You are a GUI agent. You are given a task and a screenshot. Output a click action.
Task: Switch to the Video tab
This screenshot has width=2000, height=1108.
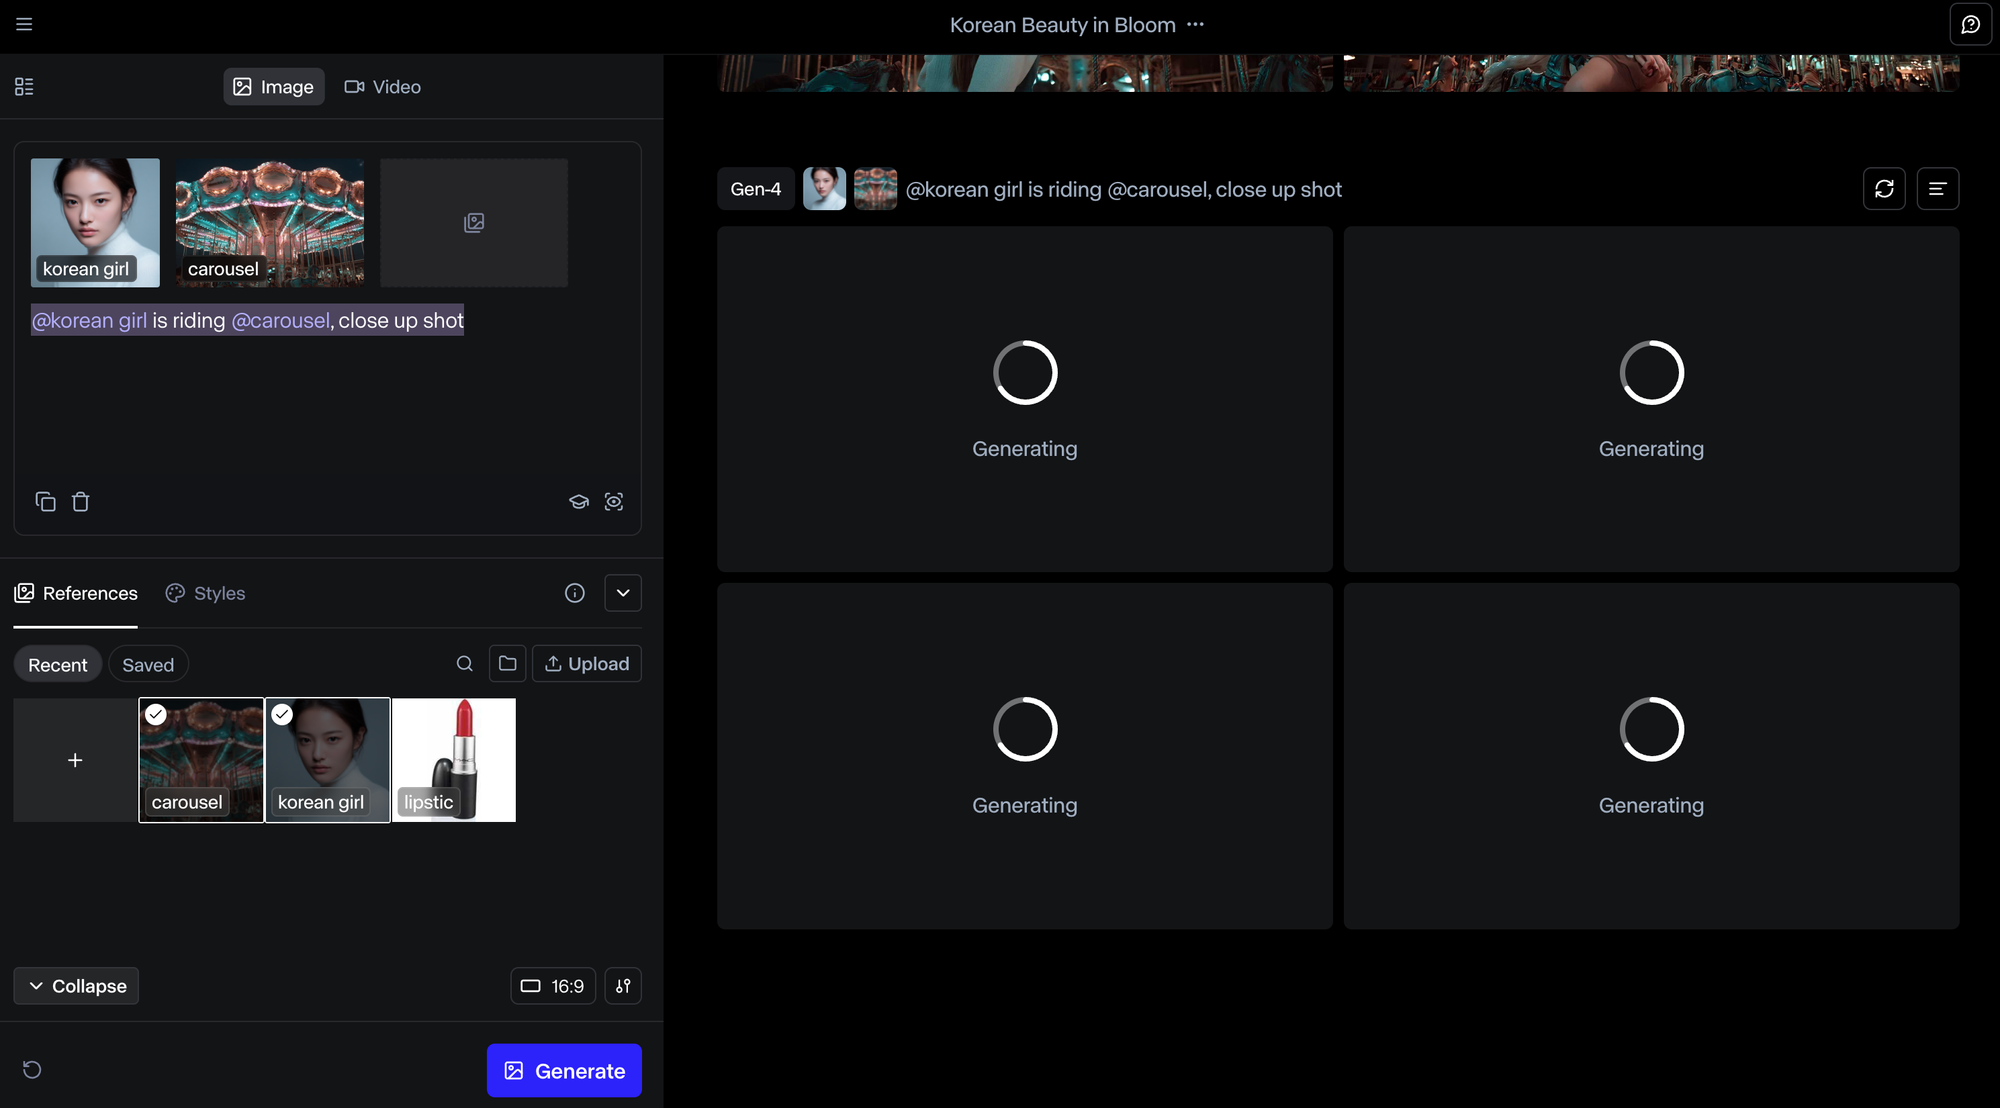(383, 87)
